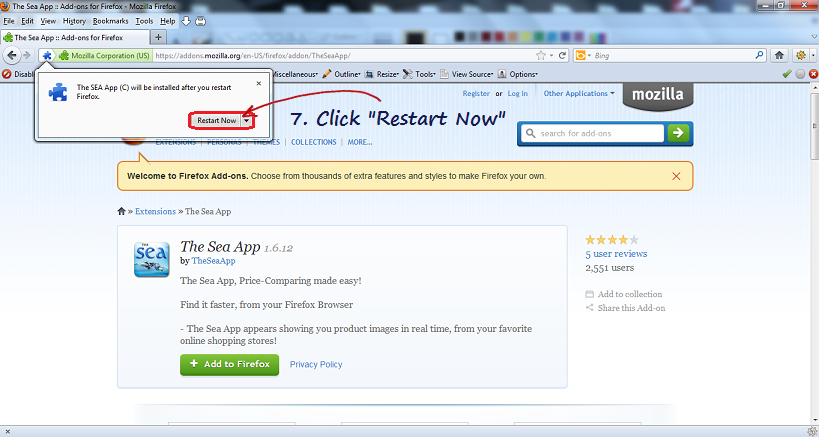This screenshot has width=819, height=437.
Task: Dismiss the Welcome to Firefox Add-ons banner
Action: point(676,176)
